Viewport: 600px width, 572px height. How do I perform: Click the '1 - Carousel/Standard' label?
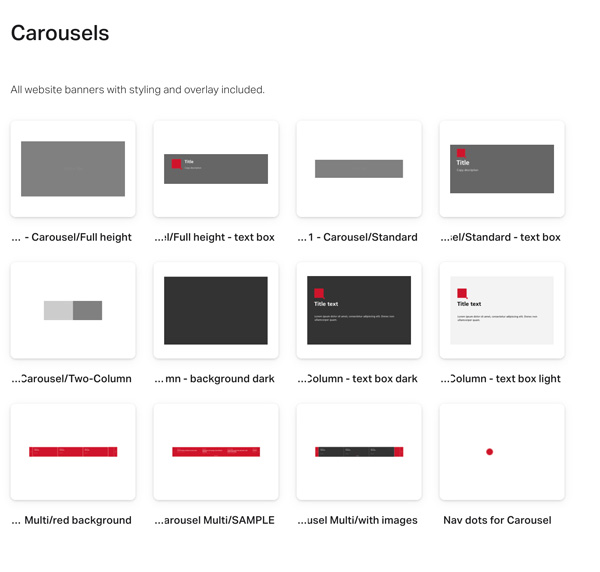pos(357,237)
